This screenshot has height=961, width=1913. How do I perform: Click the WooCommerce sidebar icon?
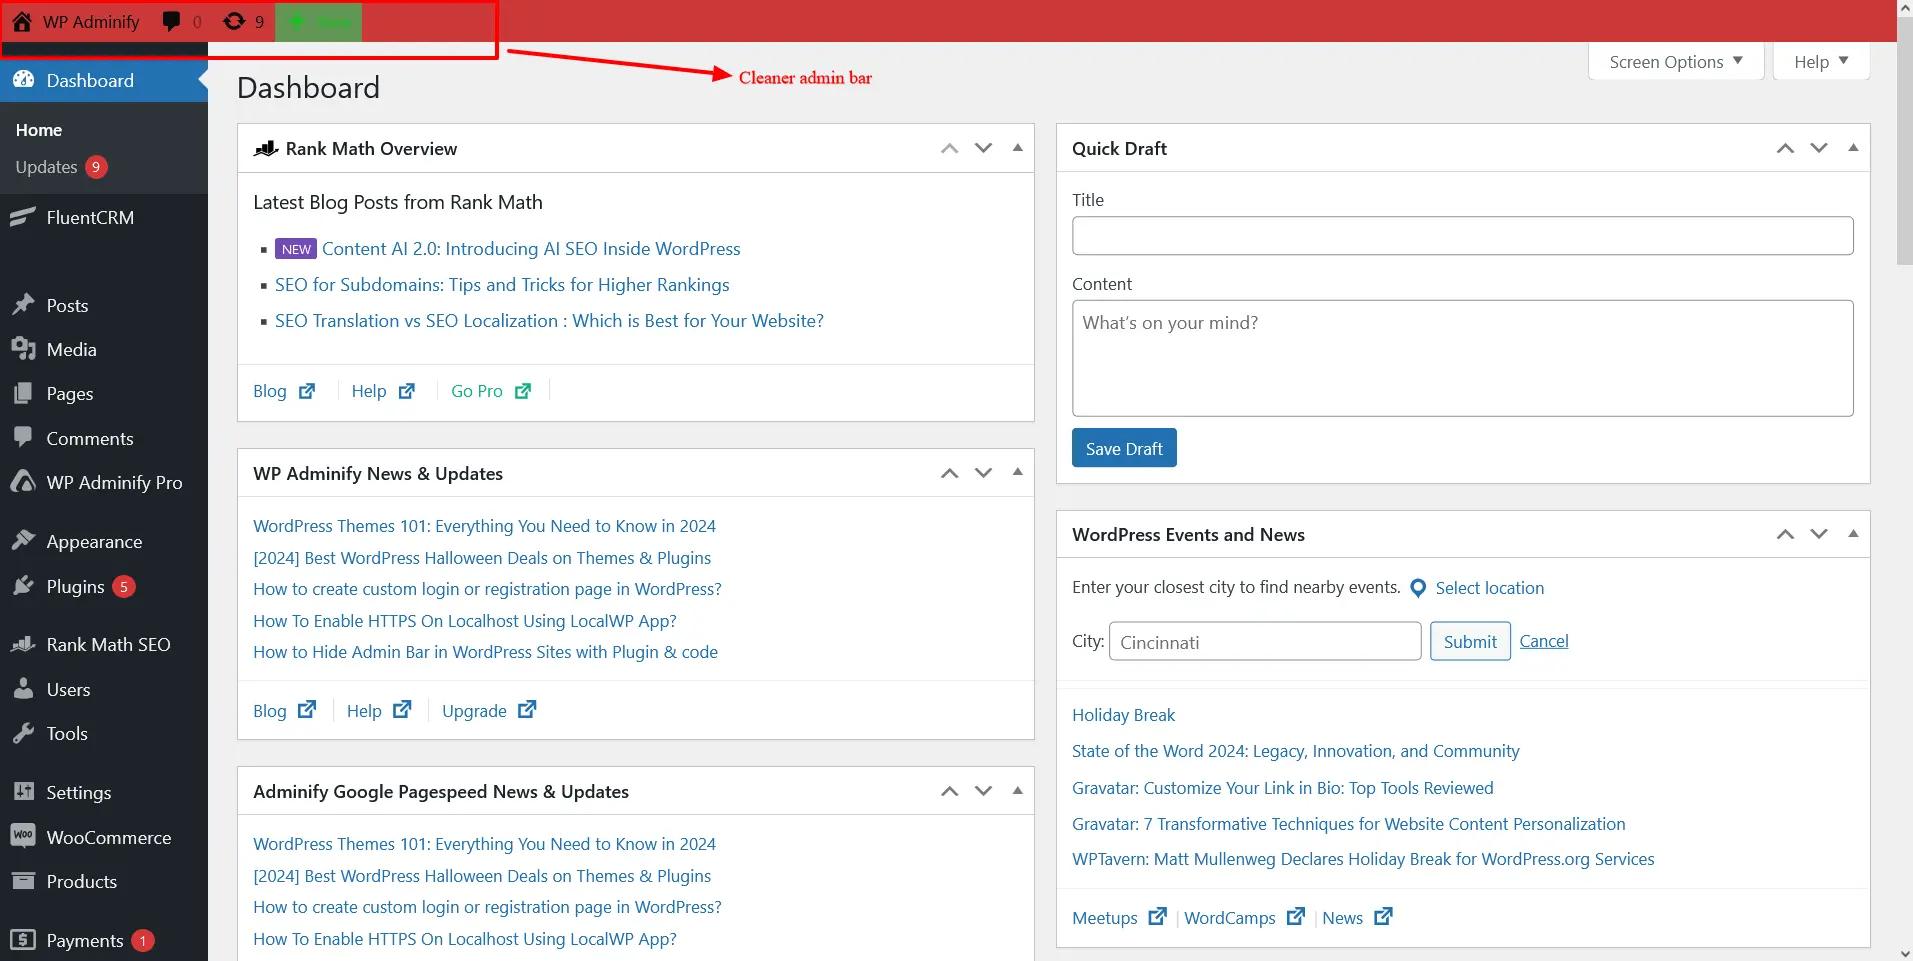(22, 837)
